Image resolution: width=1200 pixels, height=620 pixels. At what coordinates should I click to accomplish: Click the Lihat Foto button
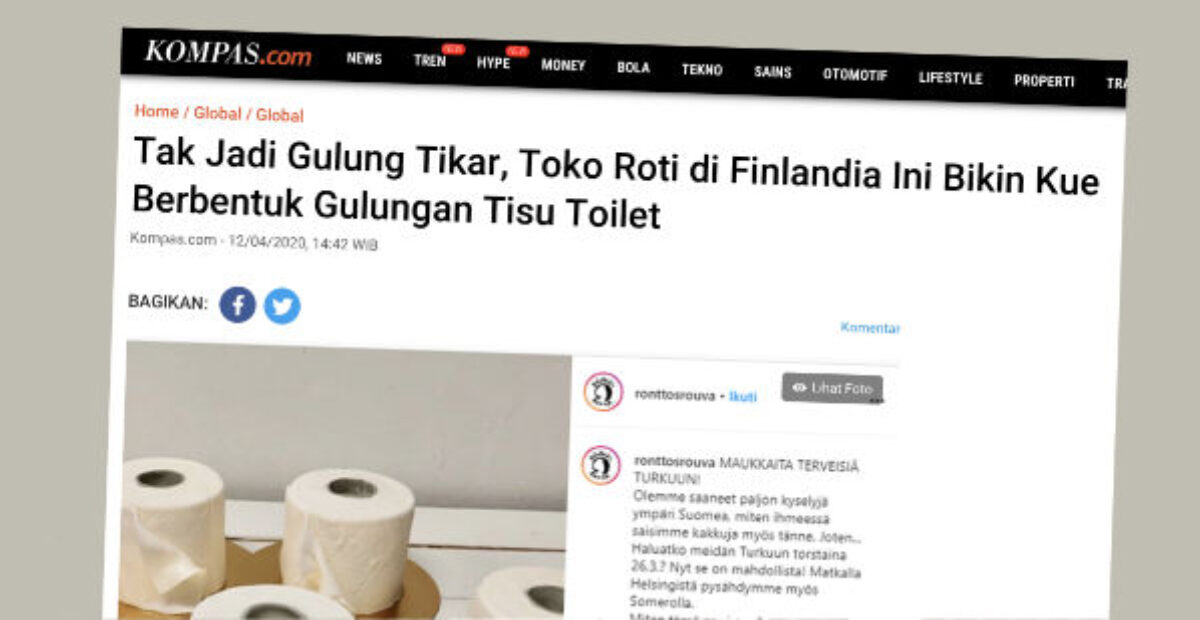[832, 388]
